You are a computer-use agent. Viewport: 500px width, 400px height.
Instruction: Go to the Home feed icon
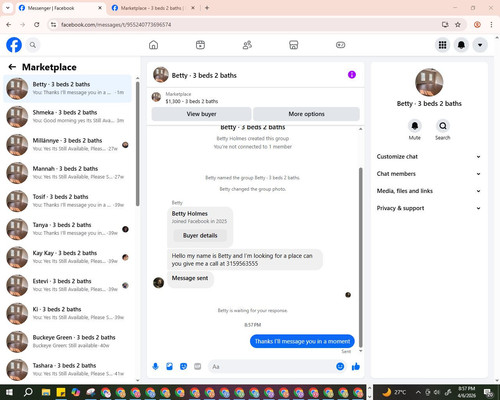tap(153, 45)
